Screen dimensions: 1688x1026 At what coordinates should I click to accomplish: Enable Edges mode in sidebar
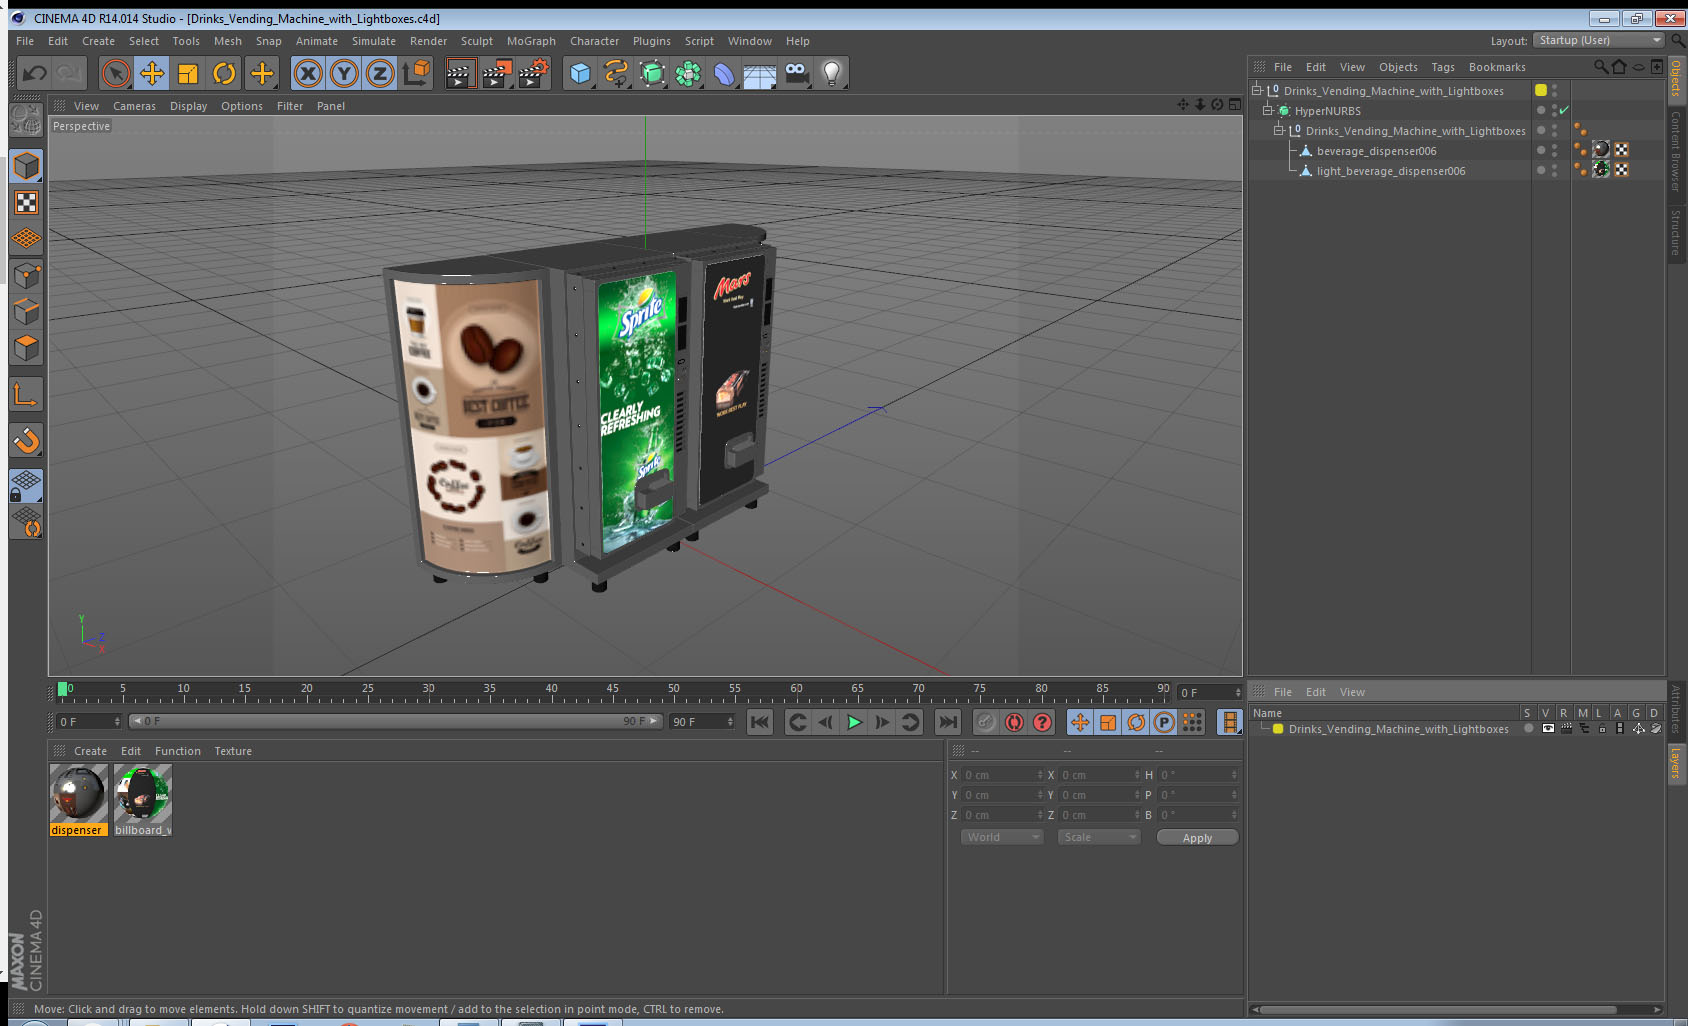[26, 311]
